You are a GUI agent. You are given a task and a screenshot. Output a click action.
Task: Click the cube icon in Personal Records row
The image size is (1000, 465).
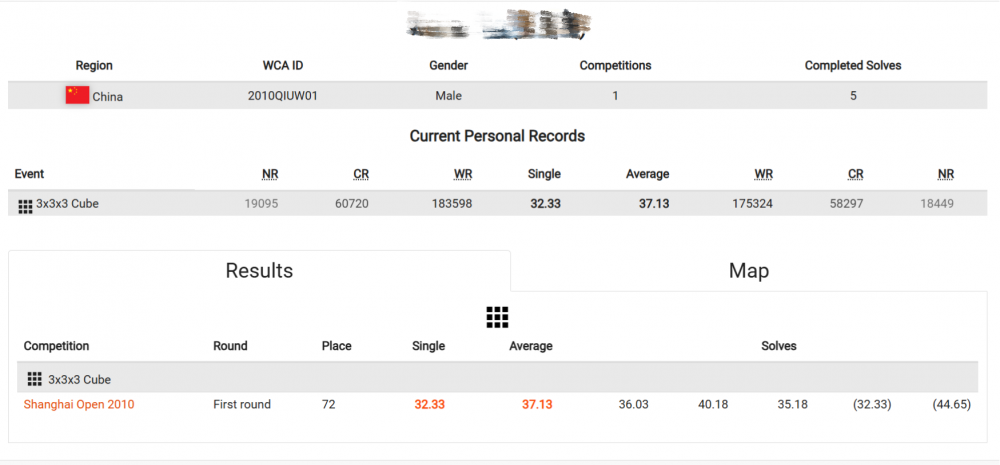tap(26, 206)
